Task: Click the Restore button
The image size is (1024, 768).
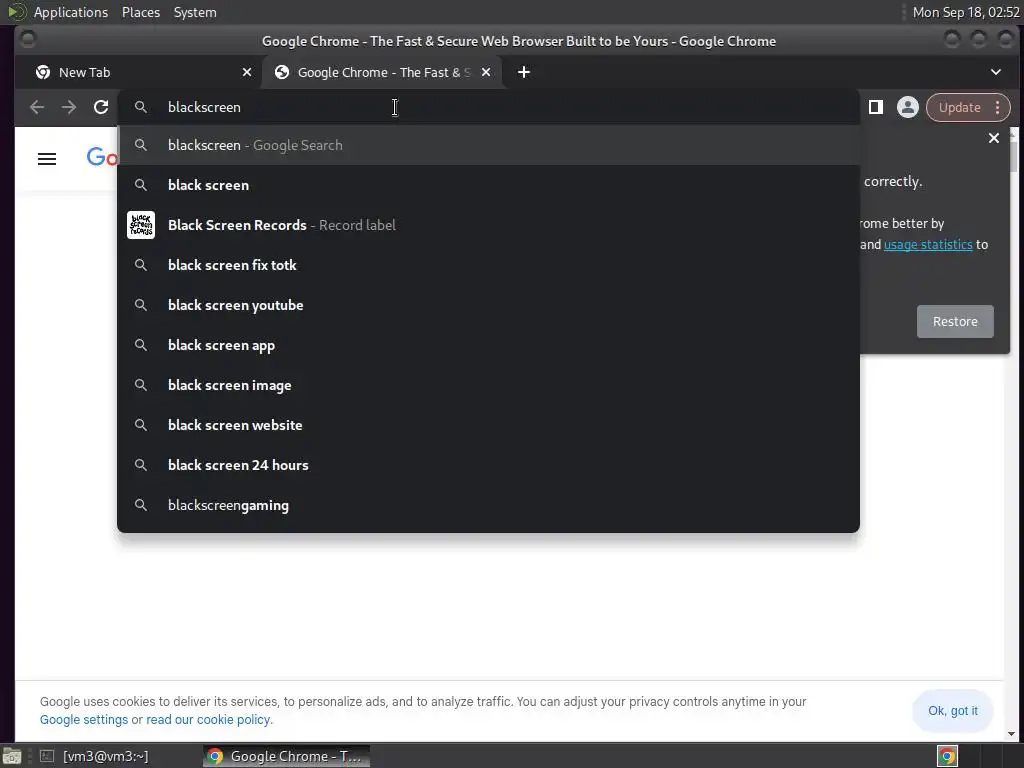Action: coord(955,321)
